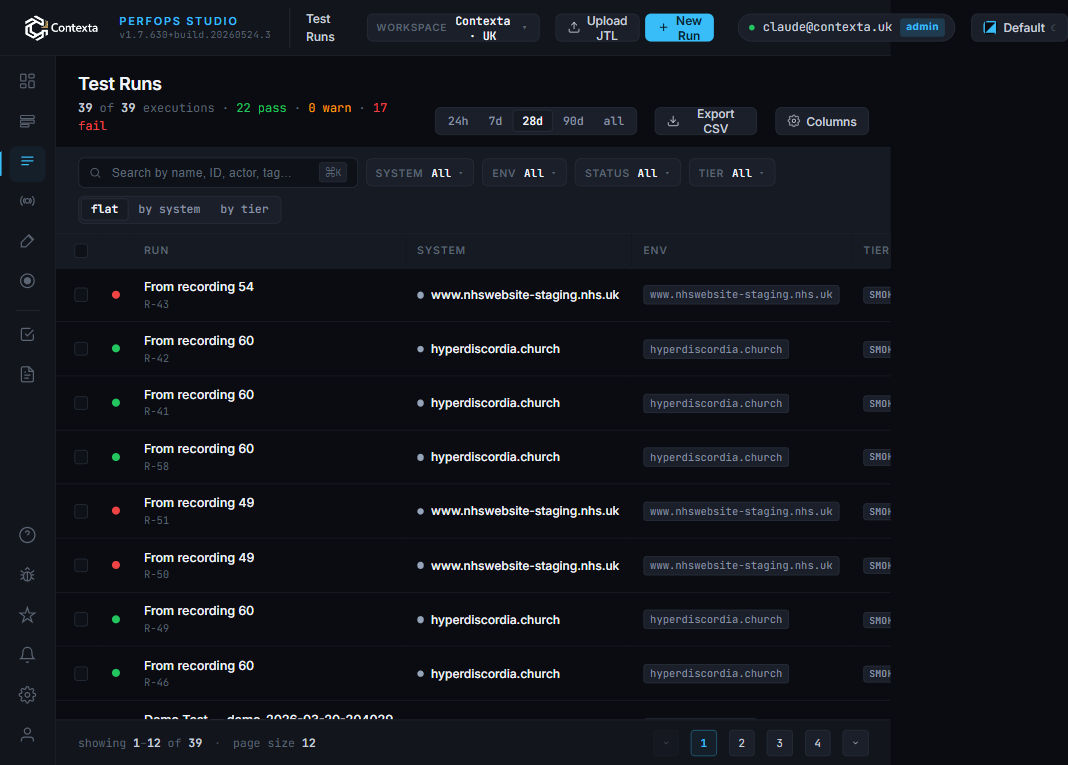Select the 24h time range tab
The image size is (1068, 765).
pyautogui.click(x=458, y=121)
